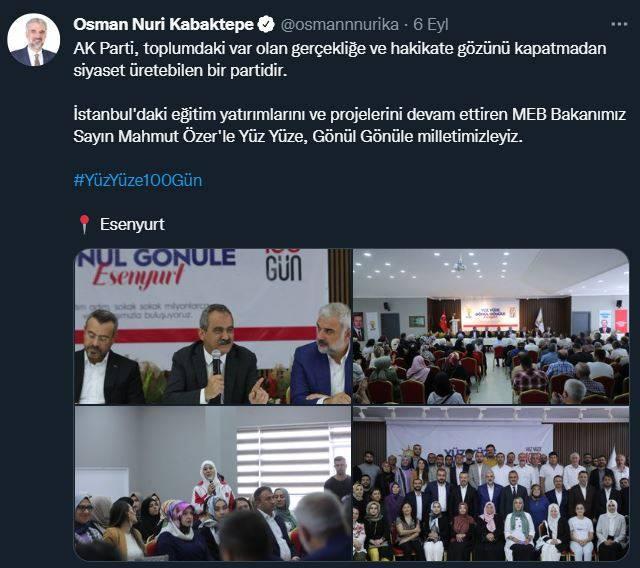
Task: Click the red location pin emoji
Action: pos(84,224)
